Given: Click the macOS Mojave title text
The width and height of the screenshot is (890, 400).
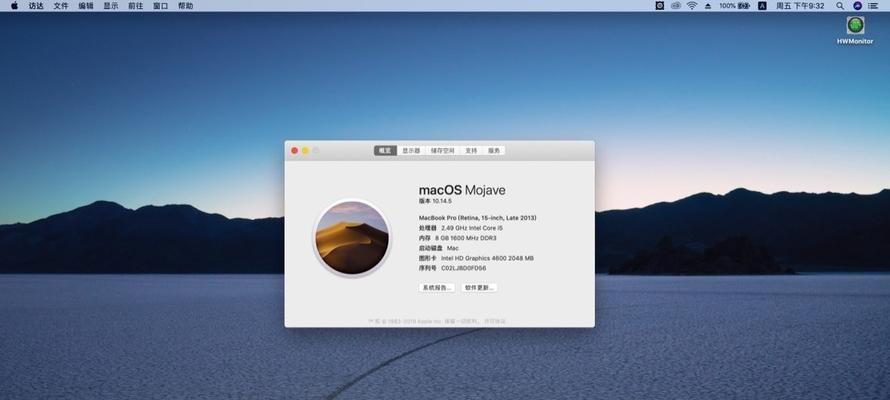Looking at the screenshot, I should (x=462, y=190).
